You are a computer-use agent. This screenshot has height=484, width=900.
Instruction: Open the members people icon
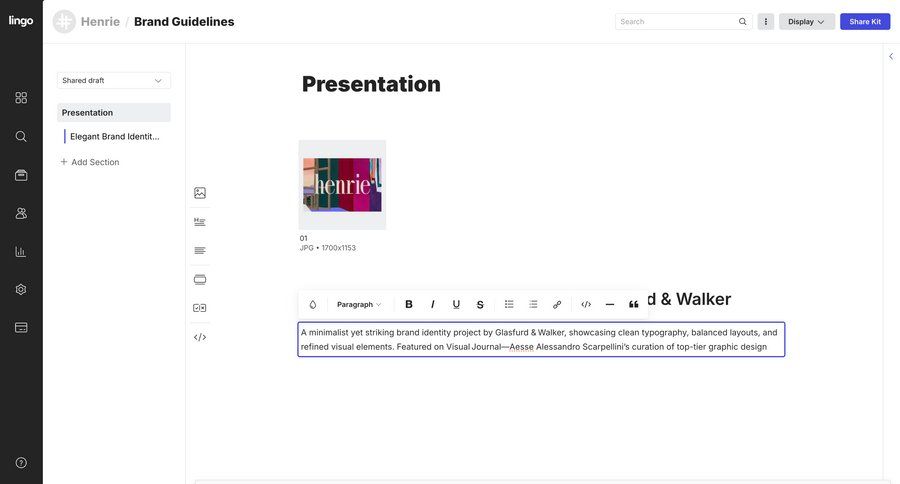coord(21,213)
